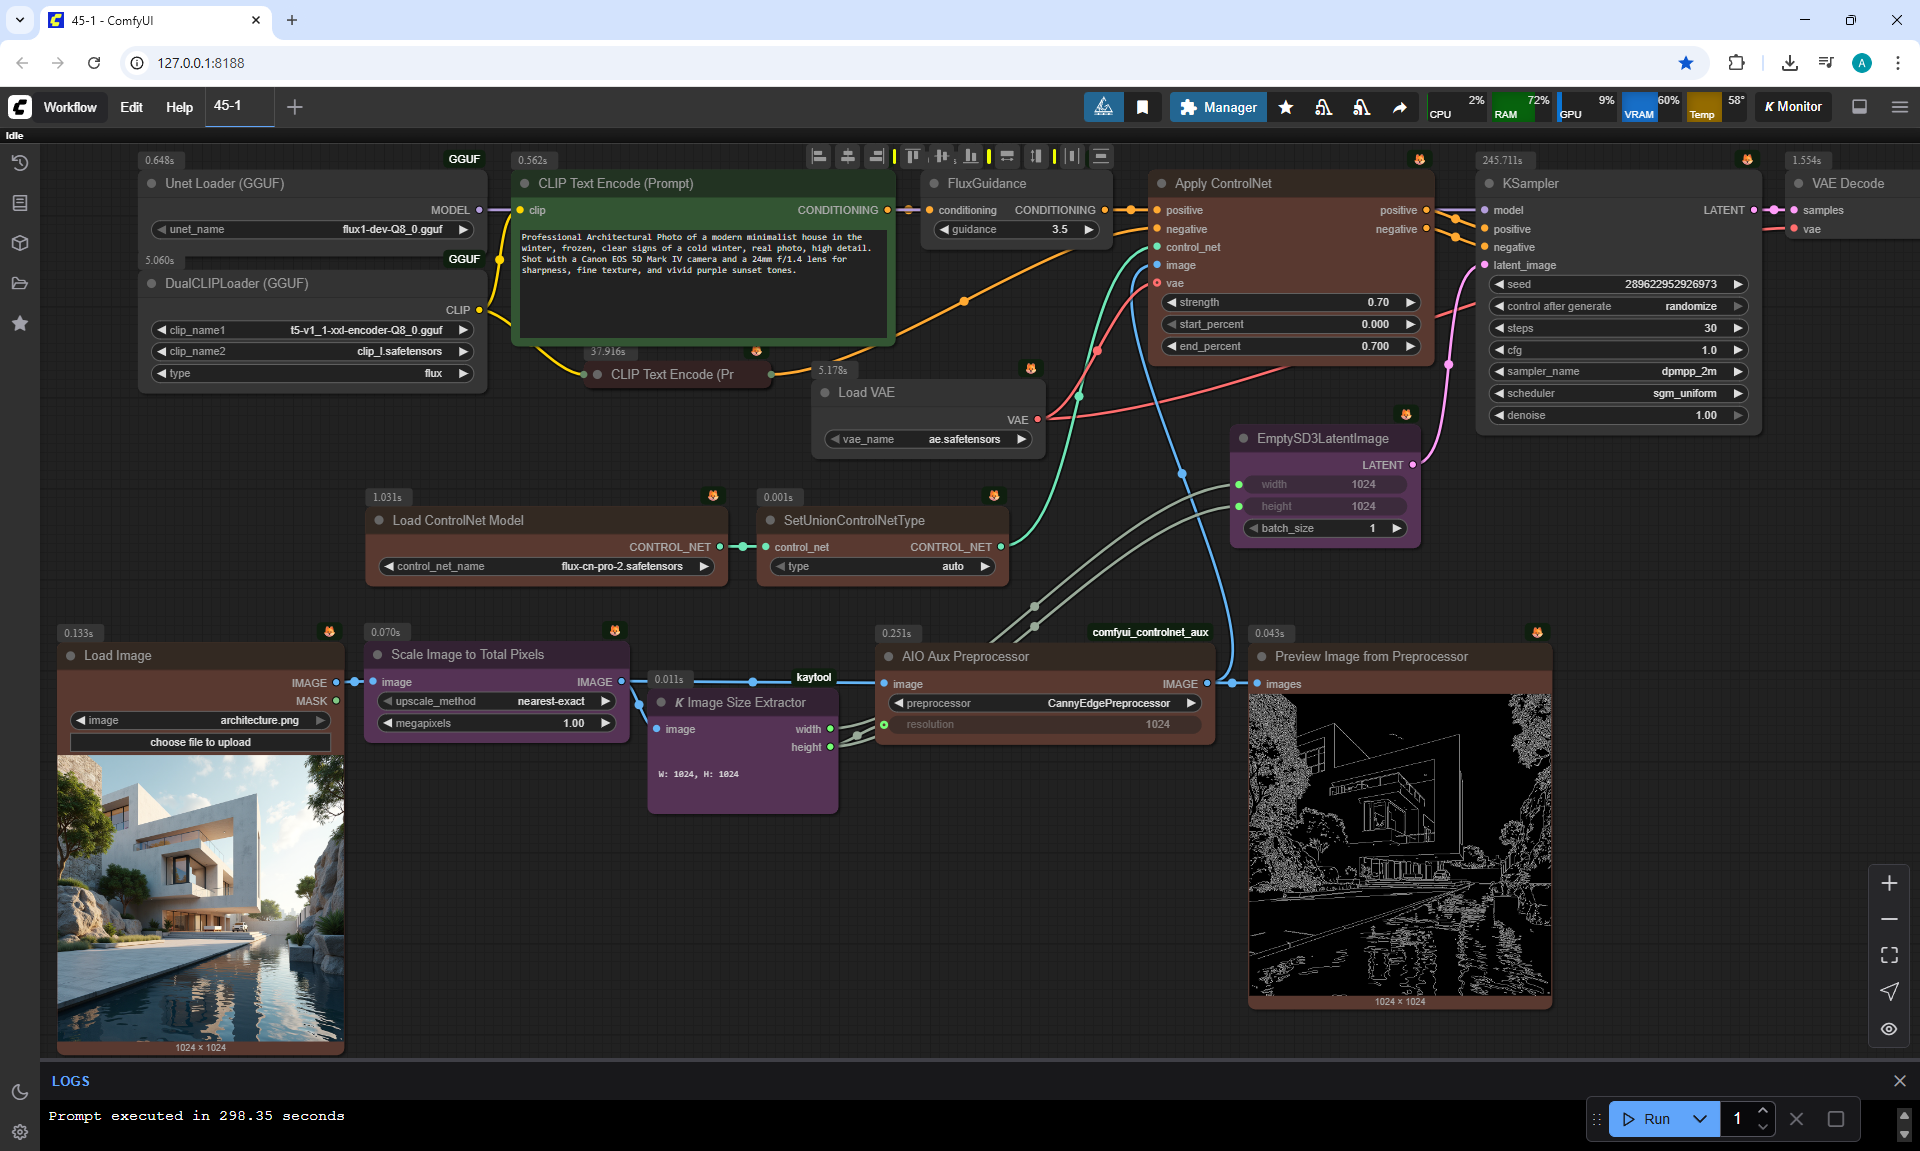Viewport: 1920px width, 1151px height.
Task: Open settings gear in sidebar
Action: point(19,1132)
